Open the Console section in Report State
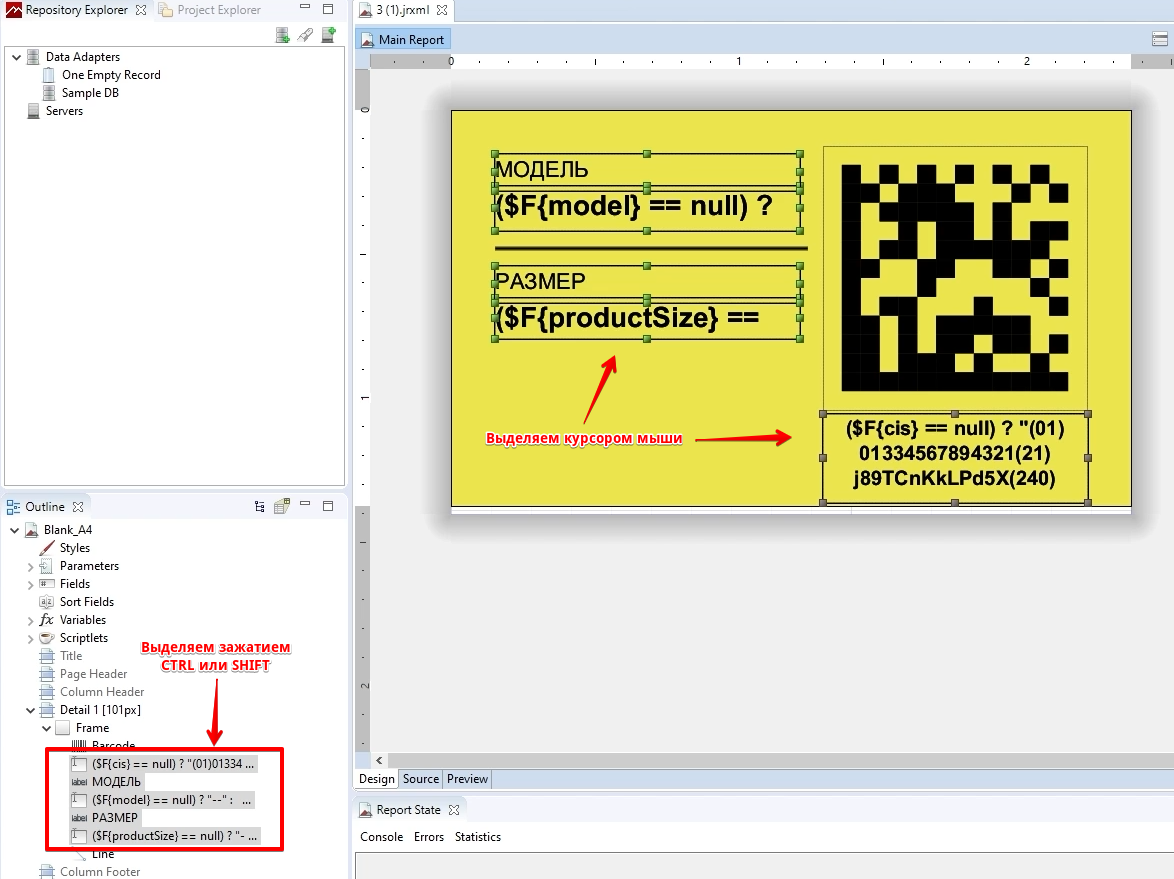The image size is (1174, 879). click(x=382, y=837)
